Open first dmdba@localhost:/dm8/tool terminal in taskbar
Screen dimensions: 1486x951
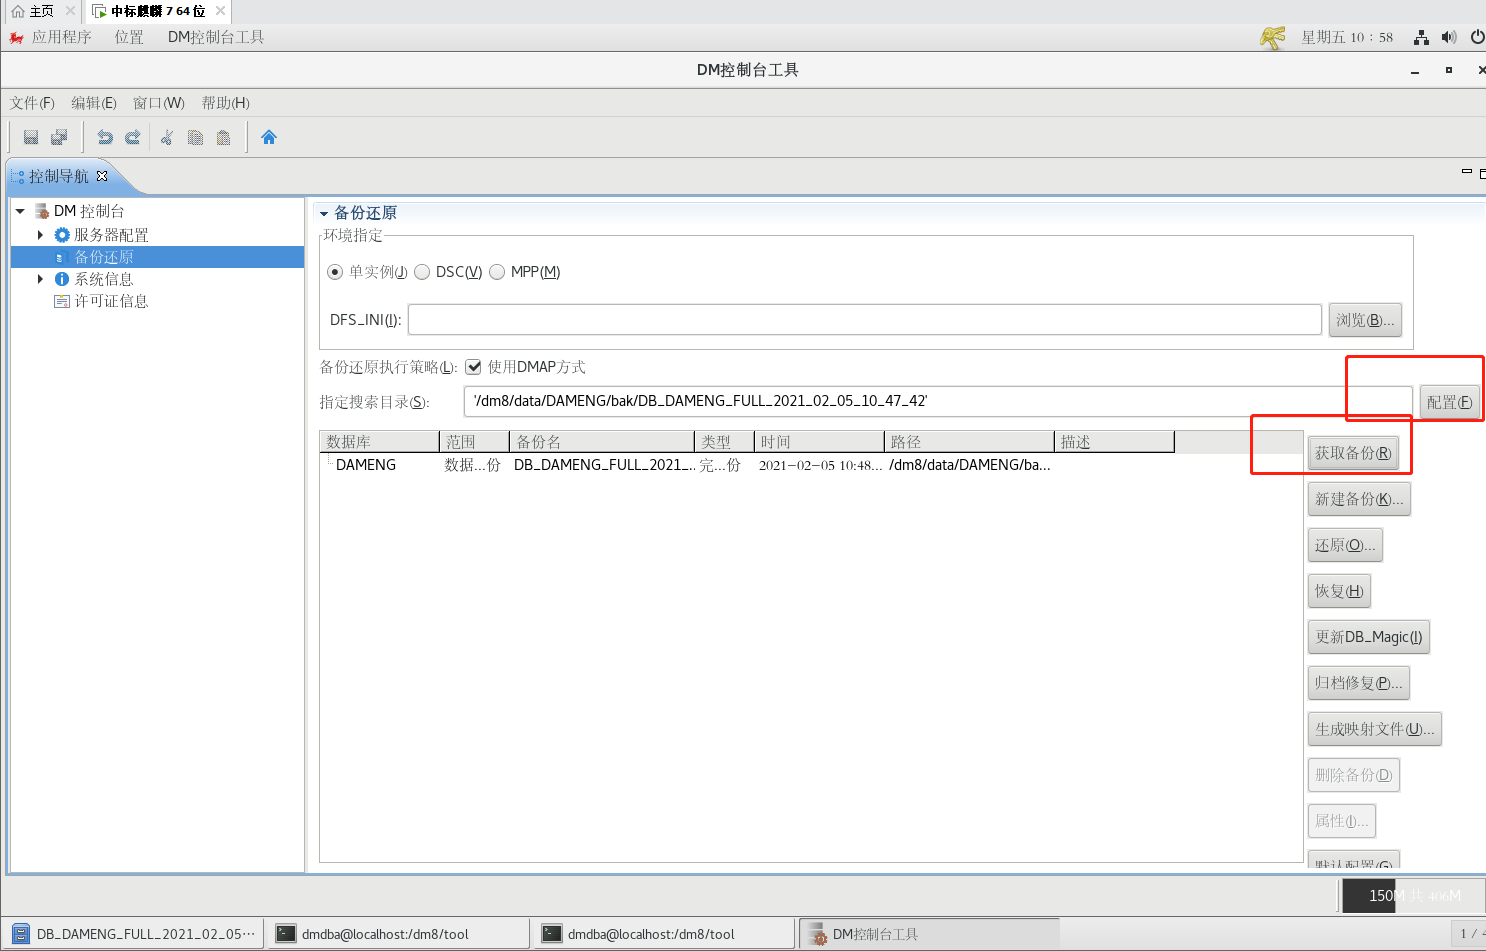(399, 934)
